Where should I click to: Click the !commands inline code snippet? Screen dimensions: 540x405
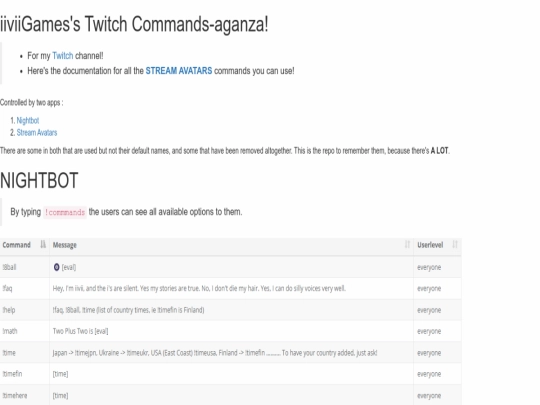(65, 212)
